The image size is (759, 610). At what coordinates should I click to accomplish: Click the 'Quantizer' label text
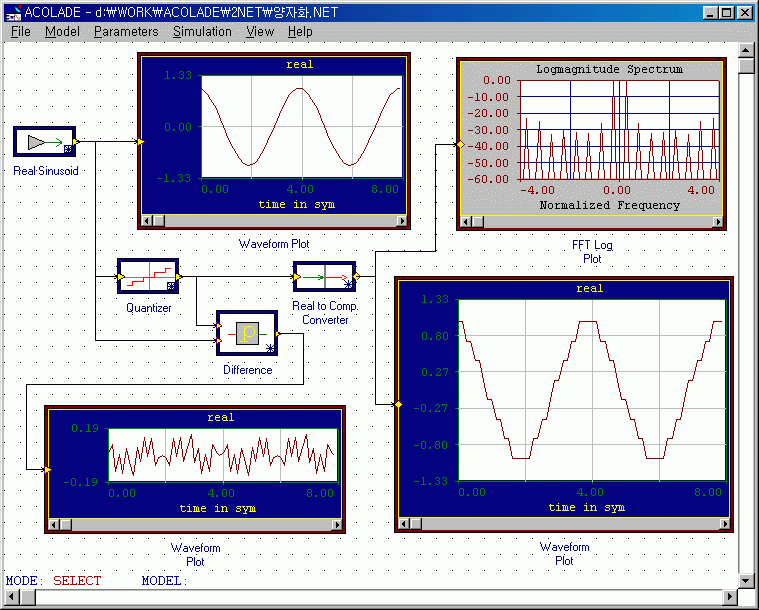pos(149,308)
